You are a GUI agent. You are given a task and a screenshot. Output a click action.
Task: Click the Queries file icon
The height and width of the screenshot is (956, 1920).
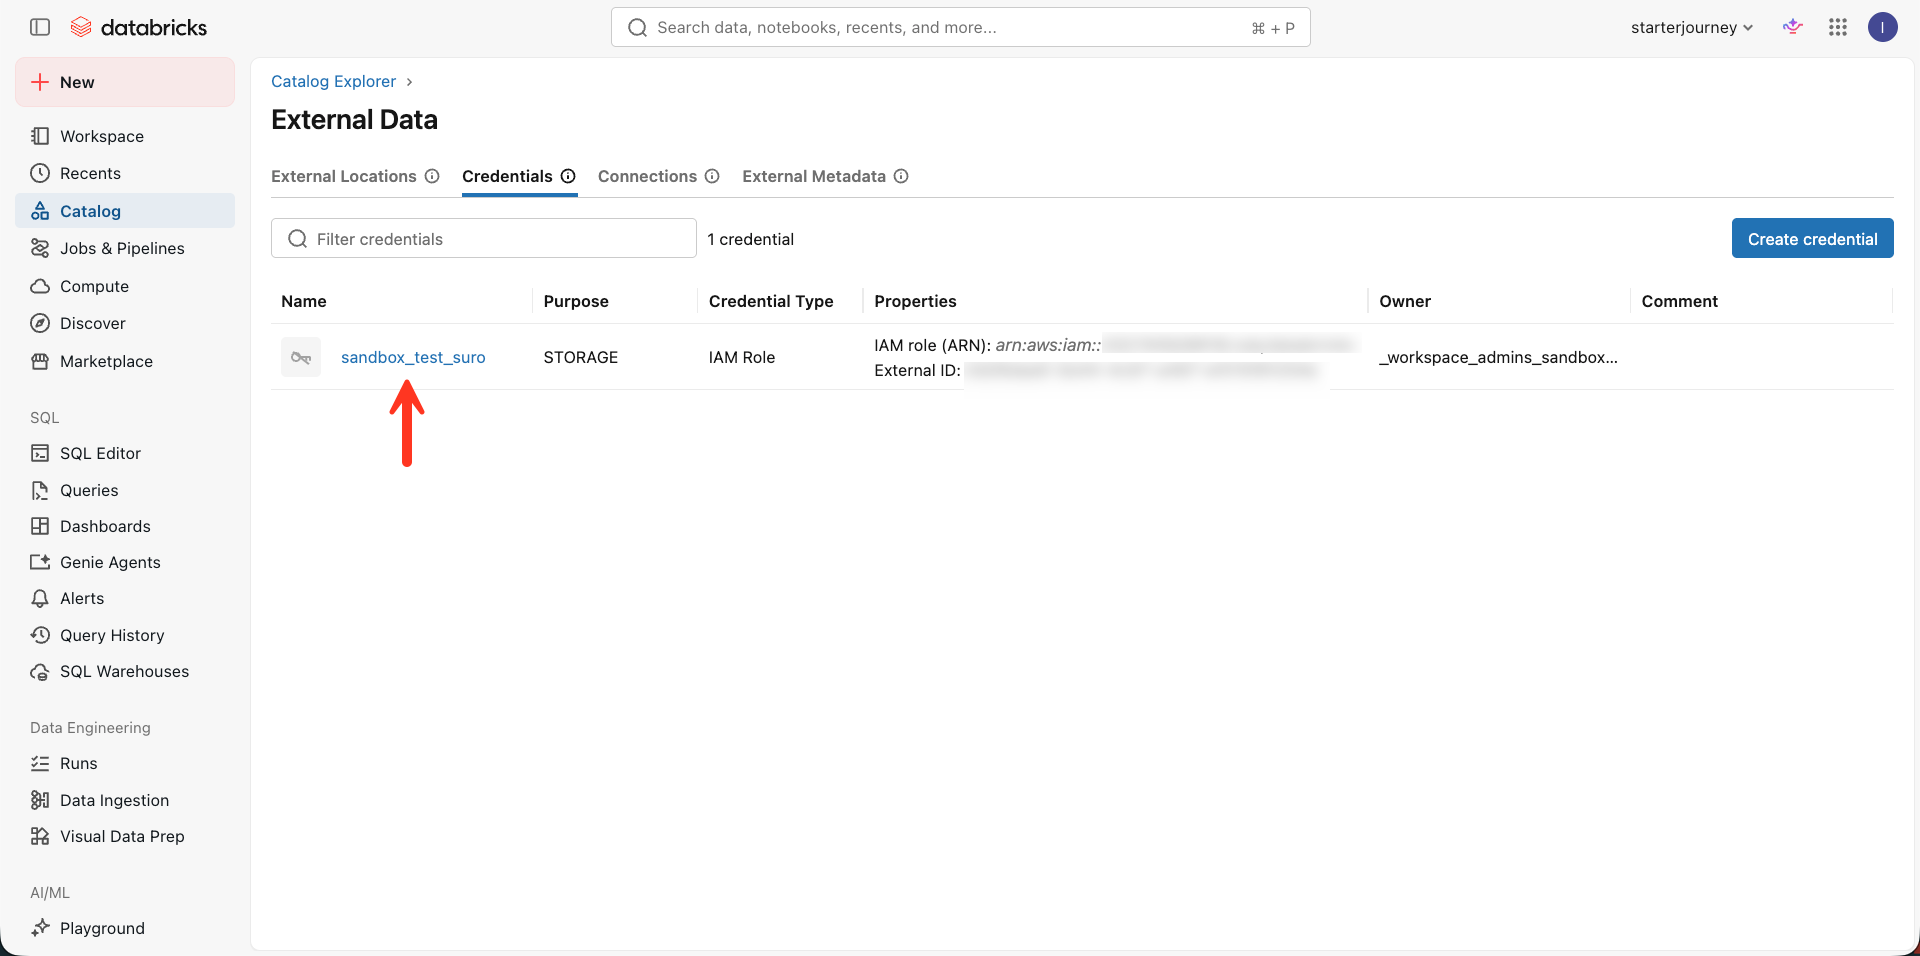[40, 490]
